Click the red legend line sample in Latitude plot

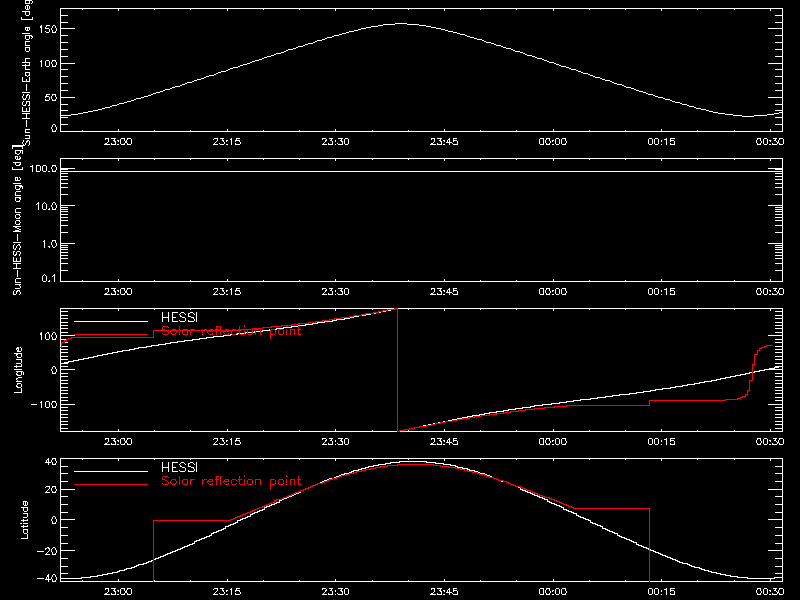click(x=111, y=485)
